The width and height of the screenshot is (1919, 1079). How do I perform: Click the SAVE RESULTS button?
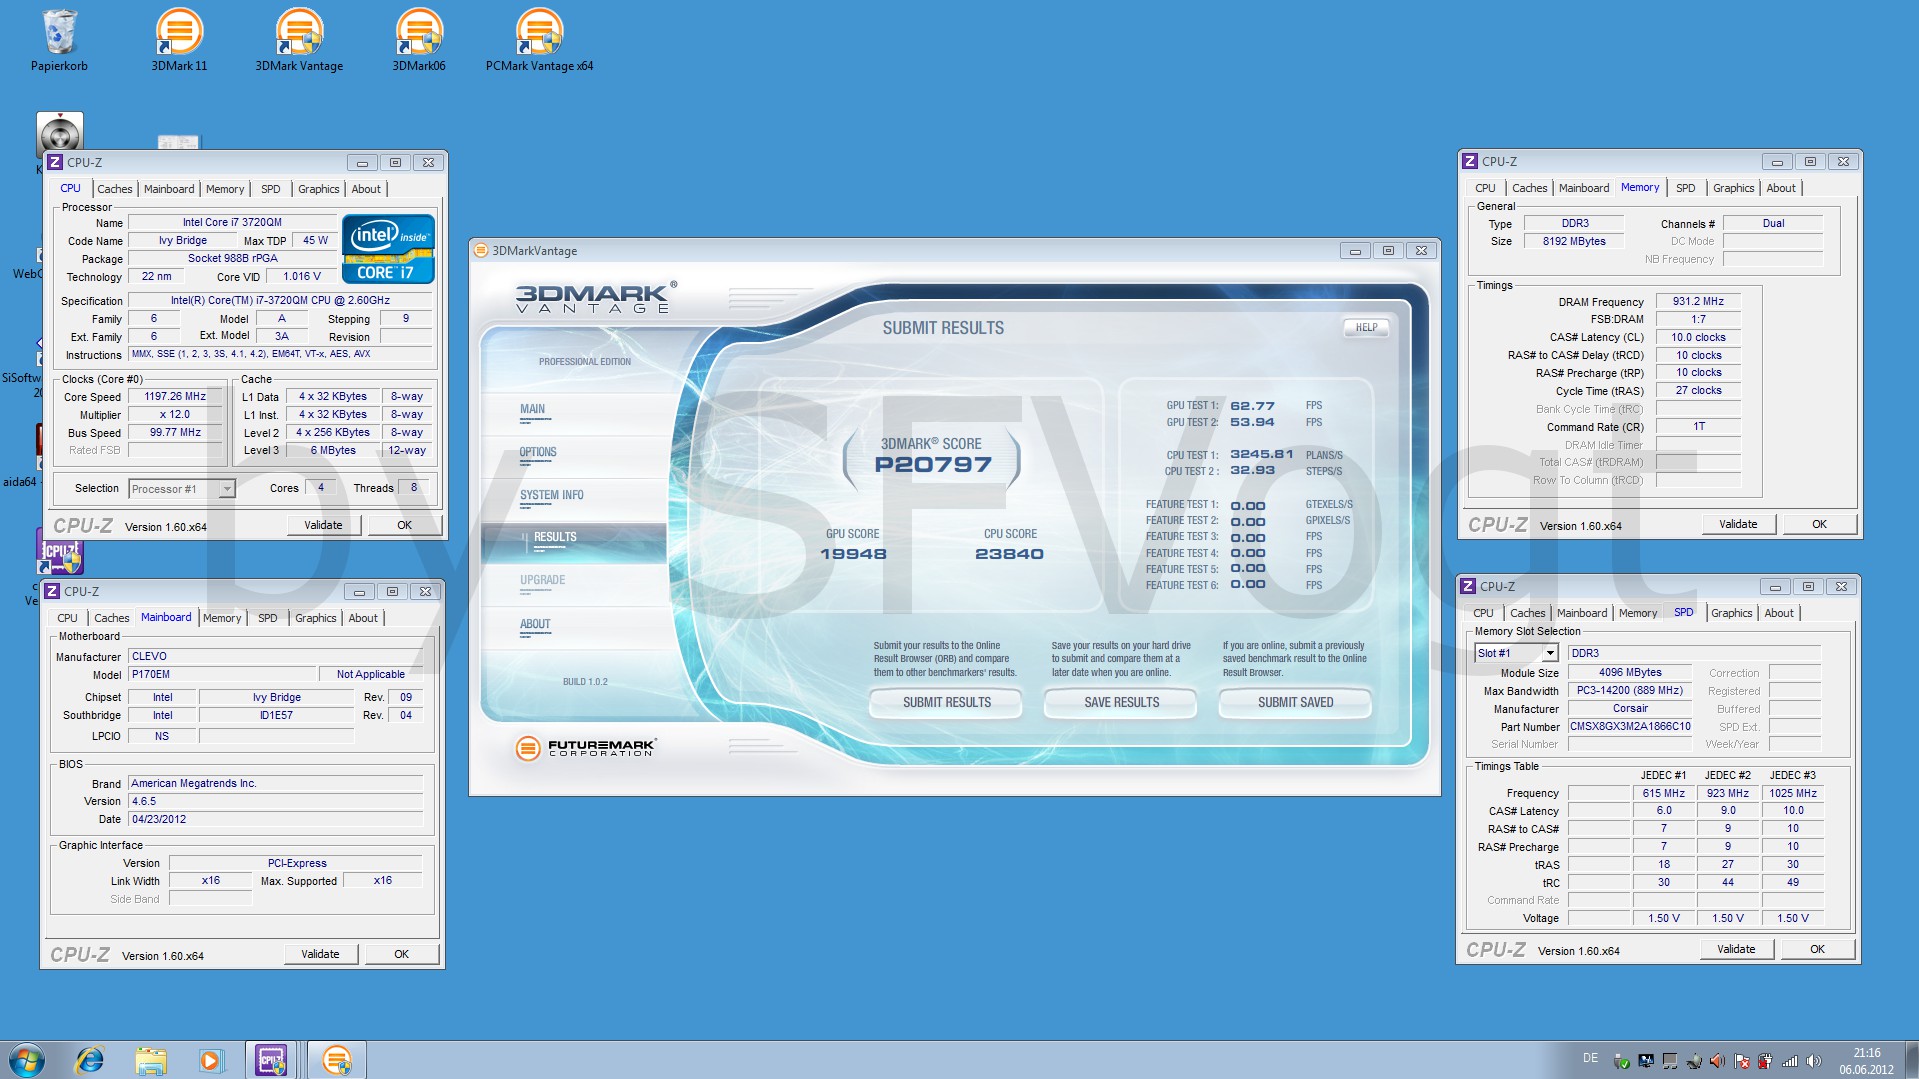point(1121,702)
